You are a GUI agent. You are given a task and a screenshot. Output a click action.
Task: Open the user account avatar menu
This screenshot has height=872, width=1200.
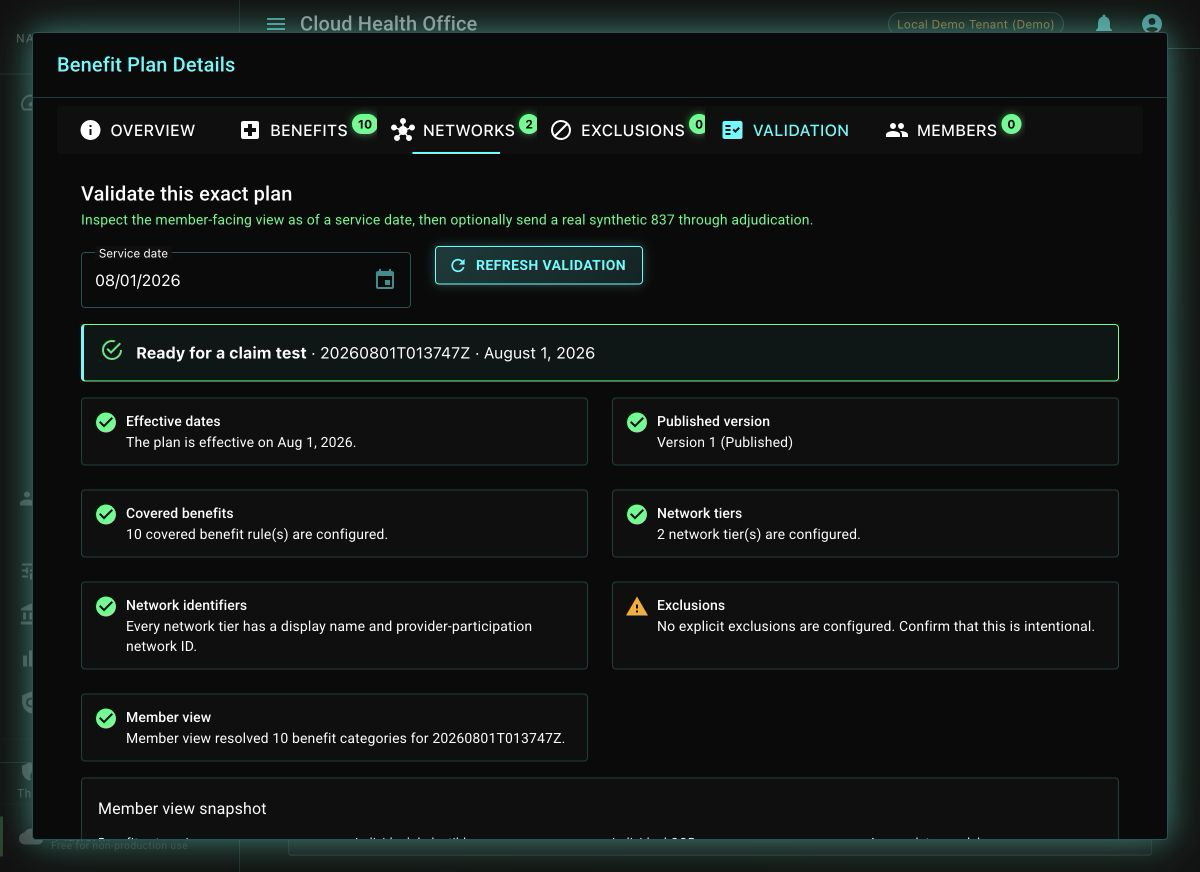point(1151,23)
